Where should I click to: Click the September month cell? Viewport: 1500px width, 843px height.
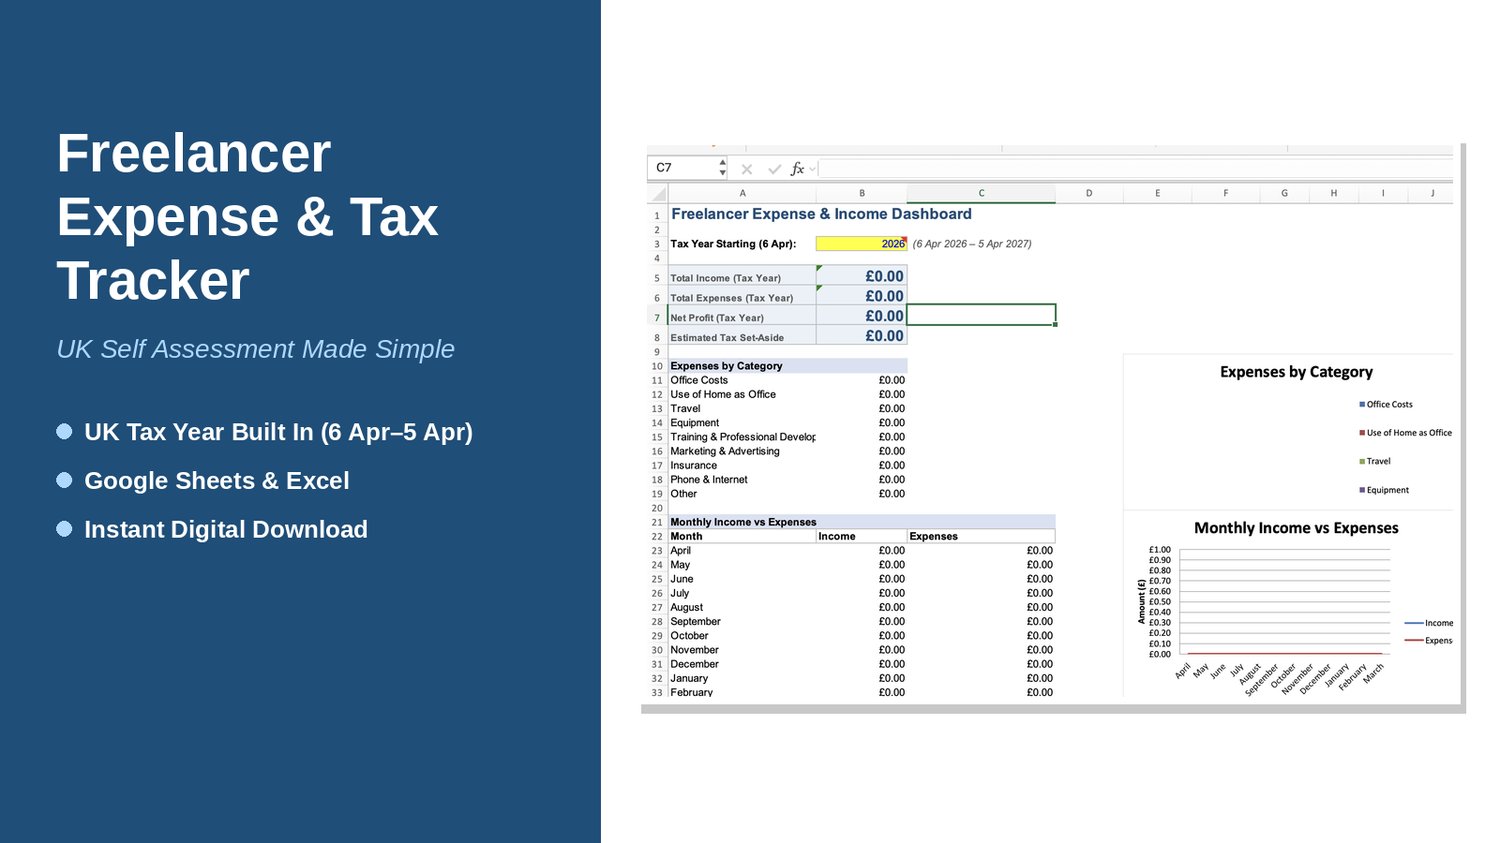coord(742,621)
